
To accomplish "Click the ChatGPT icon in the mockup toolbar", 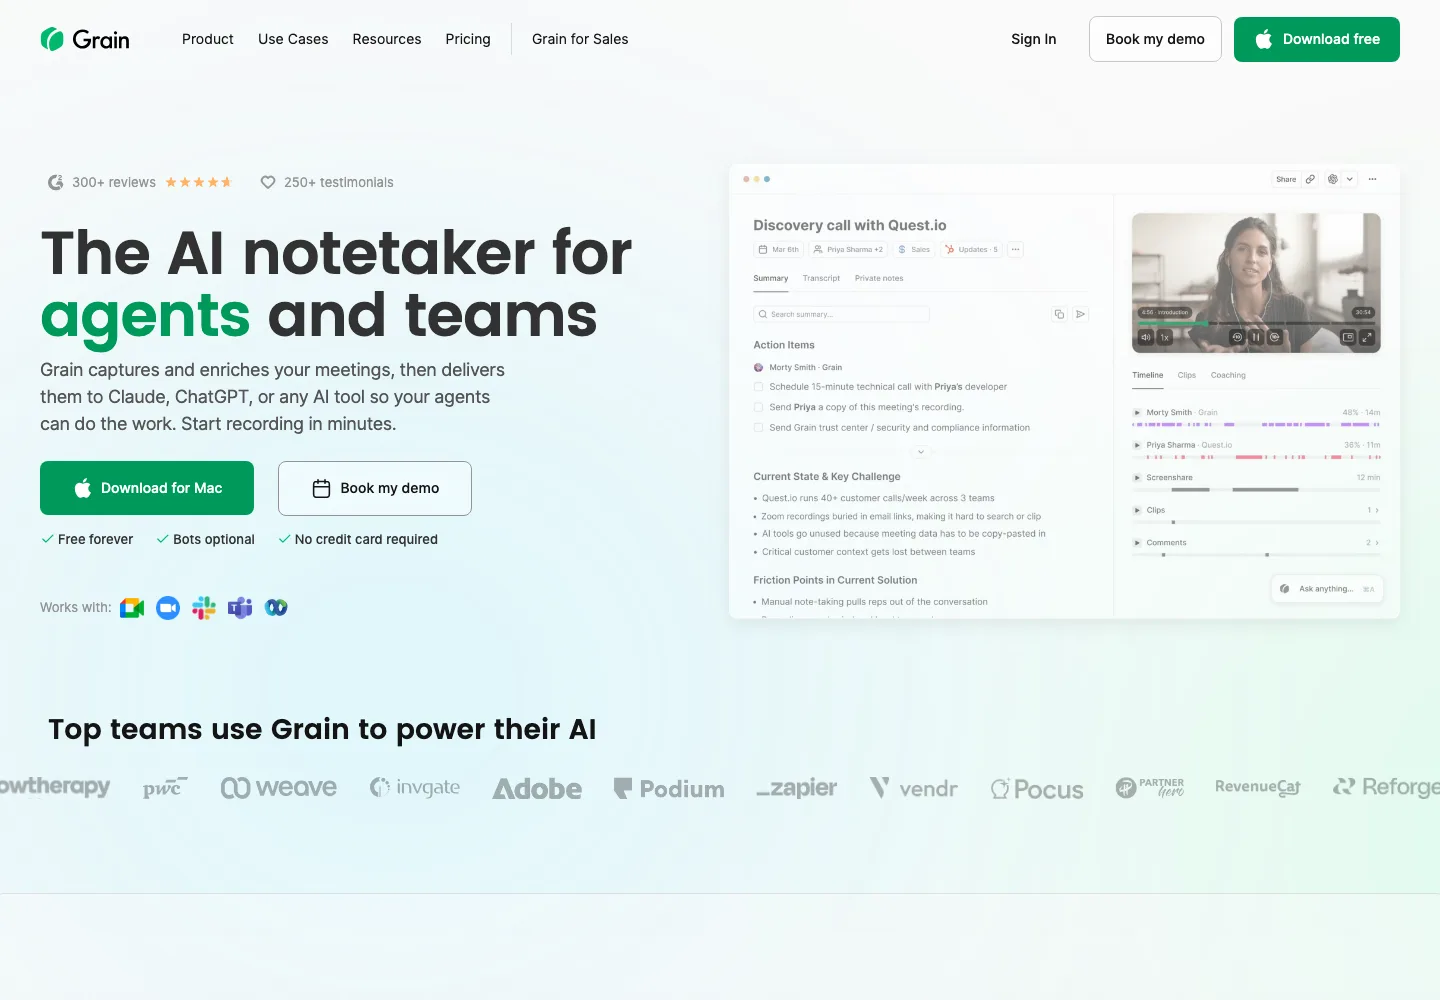I will coord(1333,179).
